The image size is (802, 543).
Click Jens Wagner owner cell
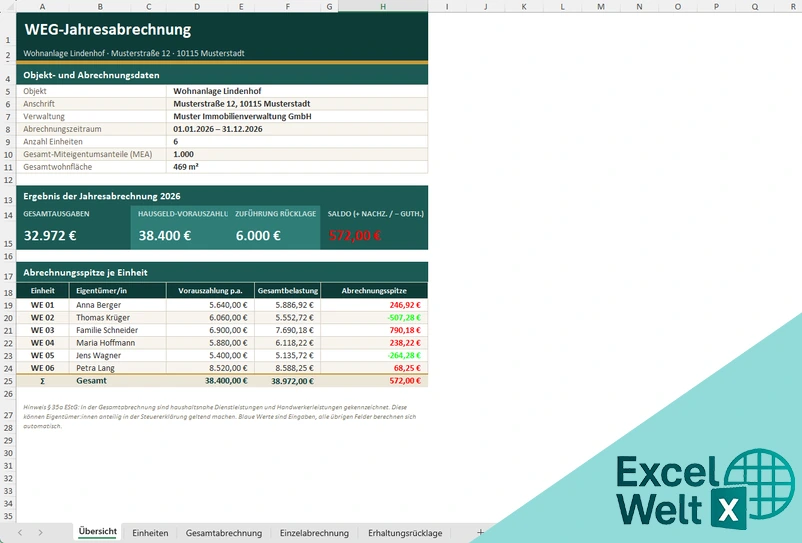tap(118, 355)
